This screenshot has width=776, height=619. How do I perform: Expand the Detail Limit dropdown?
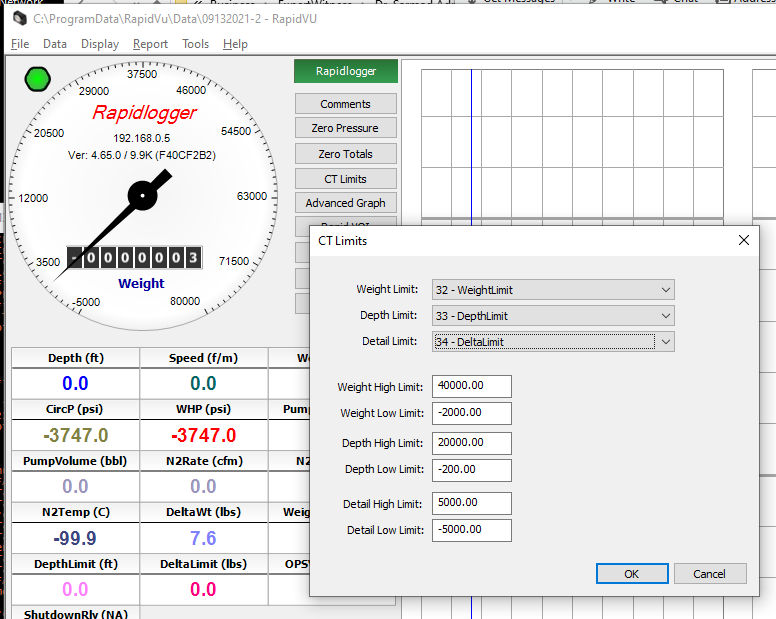553,342
